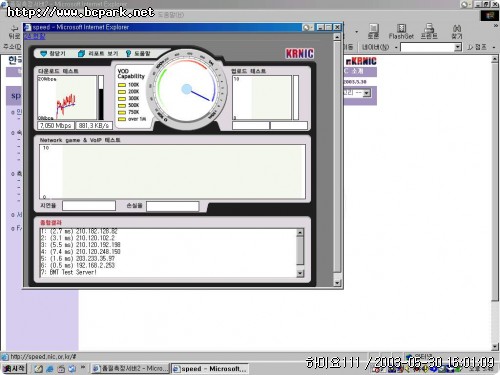This screenshot has width=500, height=375.
Task: Click the underlined link atop the speed window
Action: (35, 36)
